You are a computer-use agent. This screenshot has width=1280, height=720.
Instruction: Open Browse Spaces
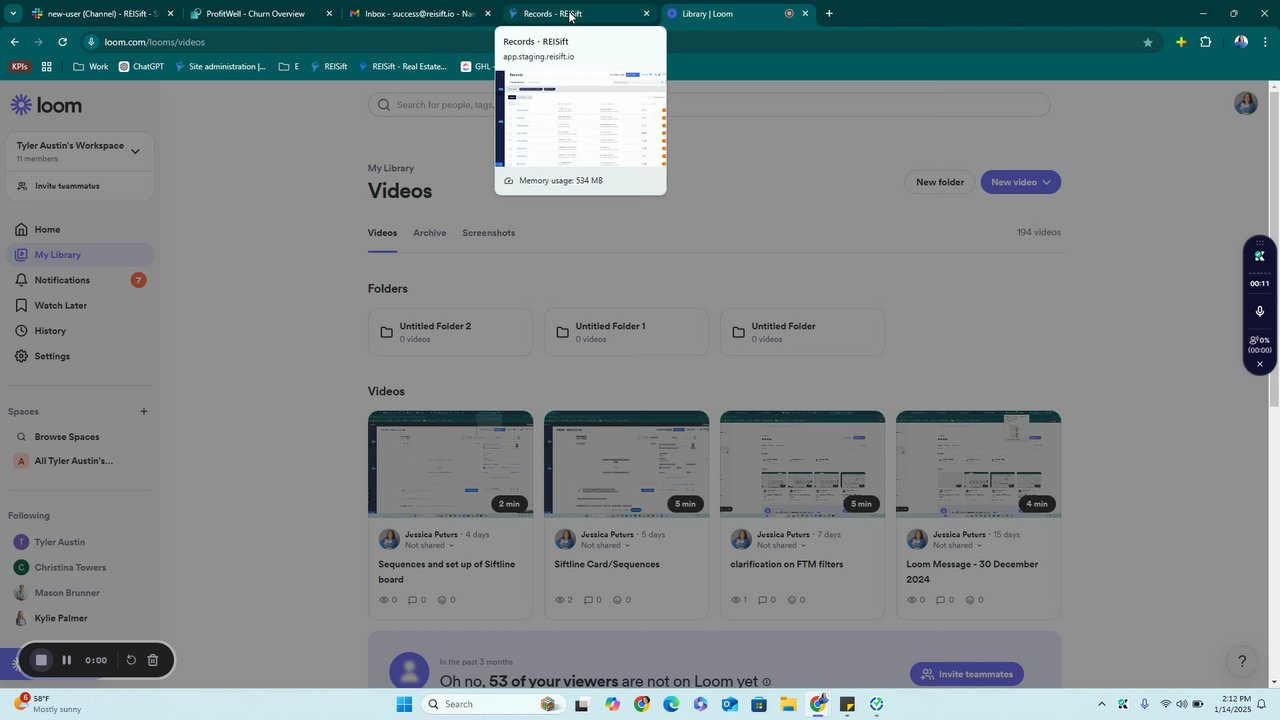point(80,437)
